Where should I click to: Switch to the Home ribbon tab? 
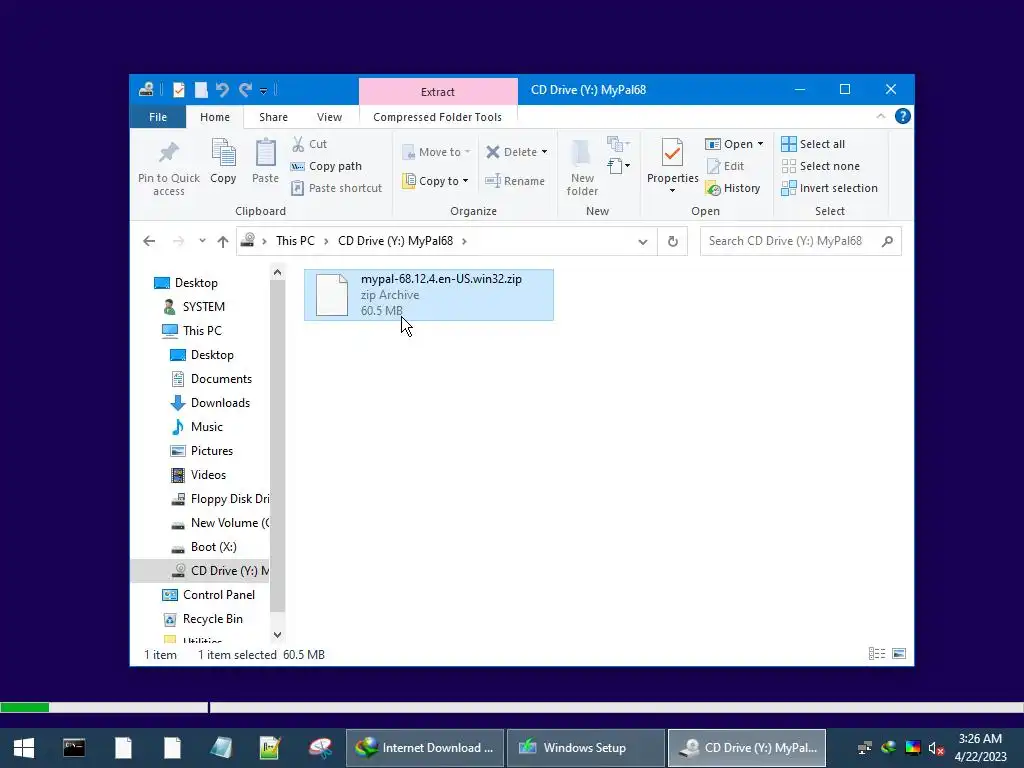[215, 117]
